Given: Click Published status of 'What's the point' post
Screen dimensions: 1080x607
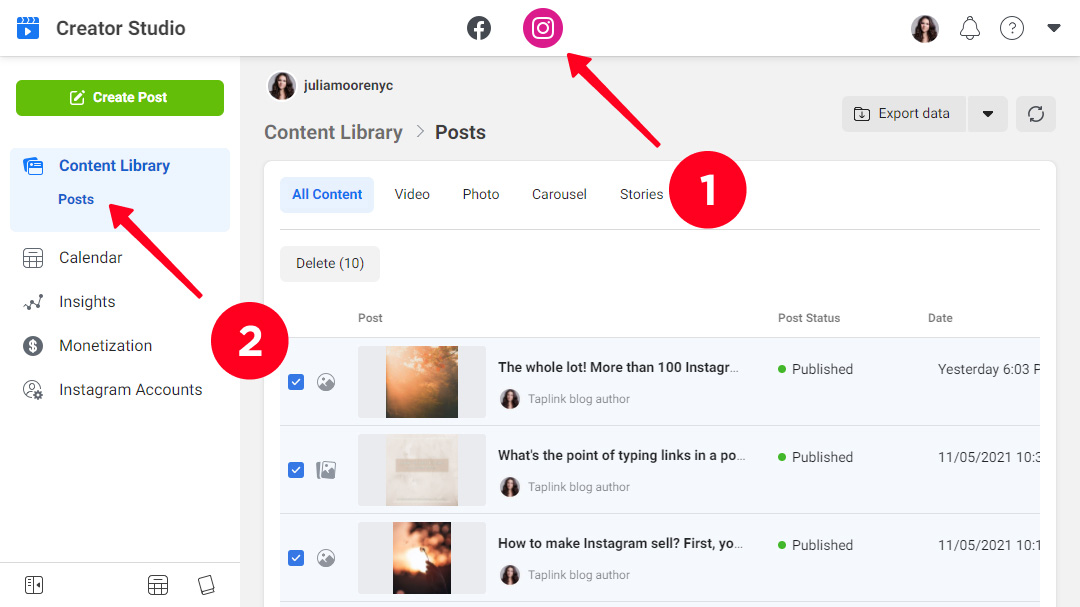Looking at the screenshot, I should 816,457.
